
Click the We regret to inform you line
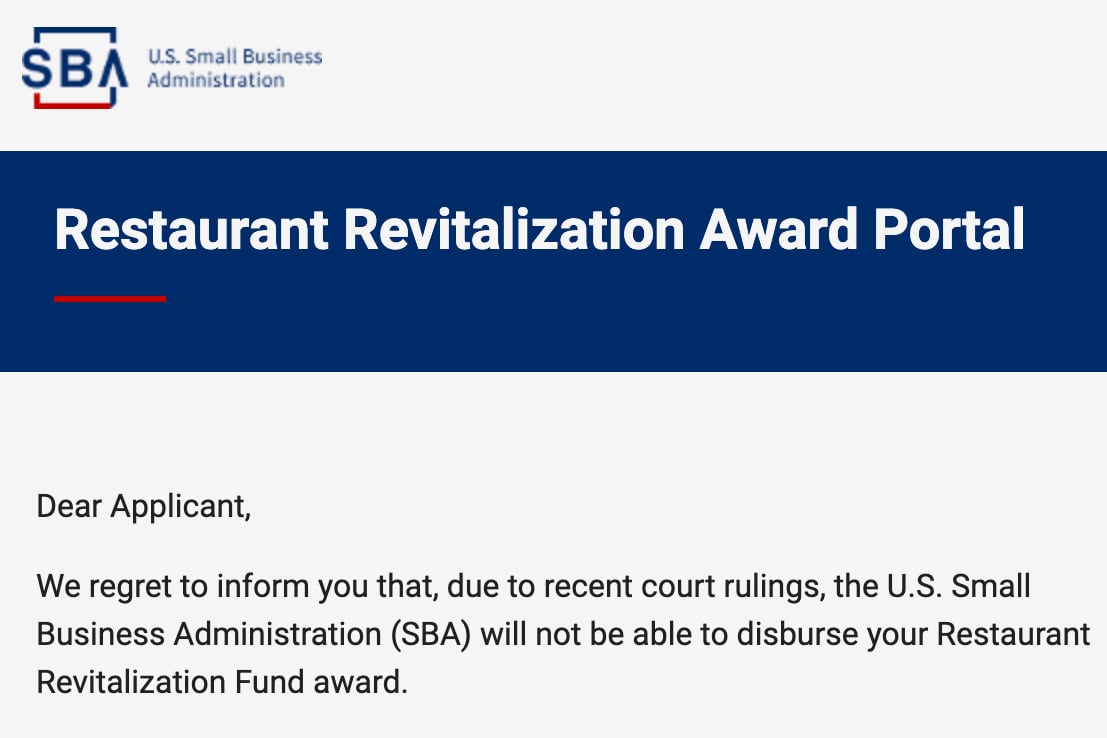coord(533,586)
